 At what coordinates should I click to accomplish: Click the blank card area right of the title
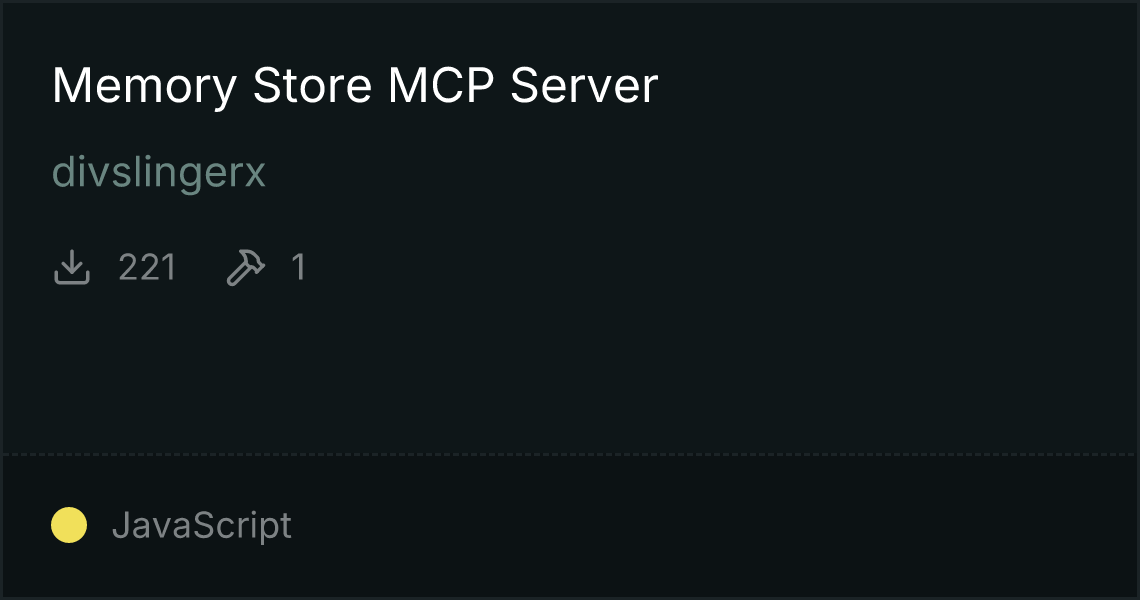coord(894,86)
